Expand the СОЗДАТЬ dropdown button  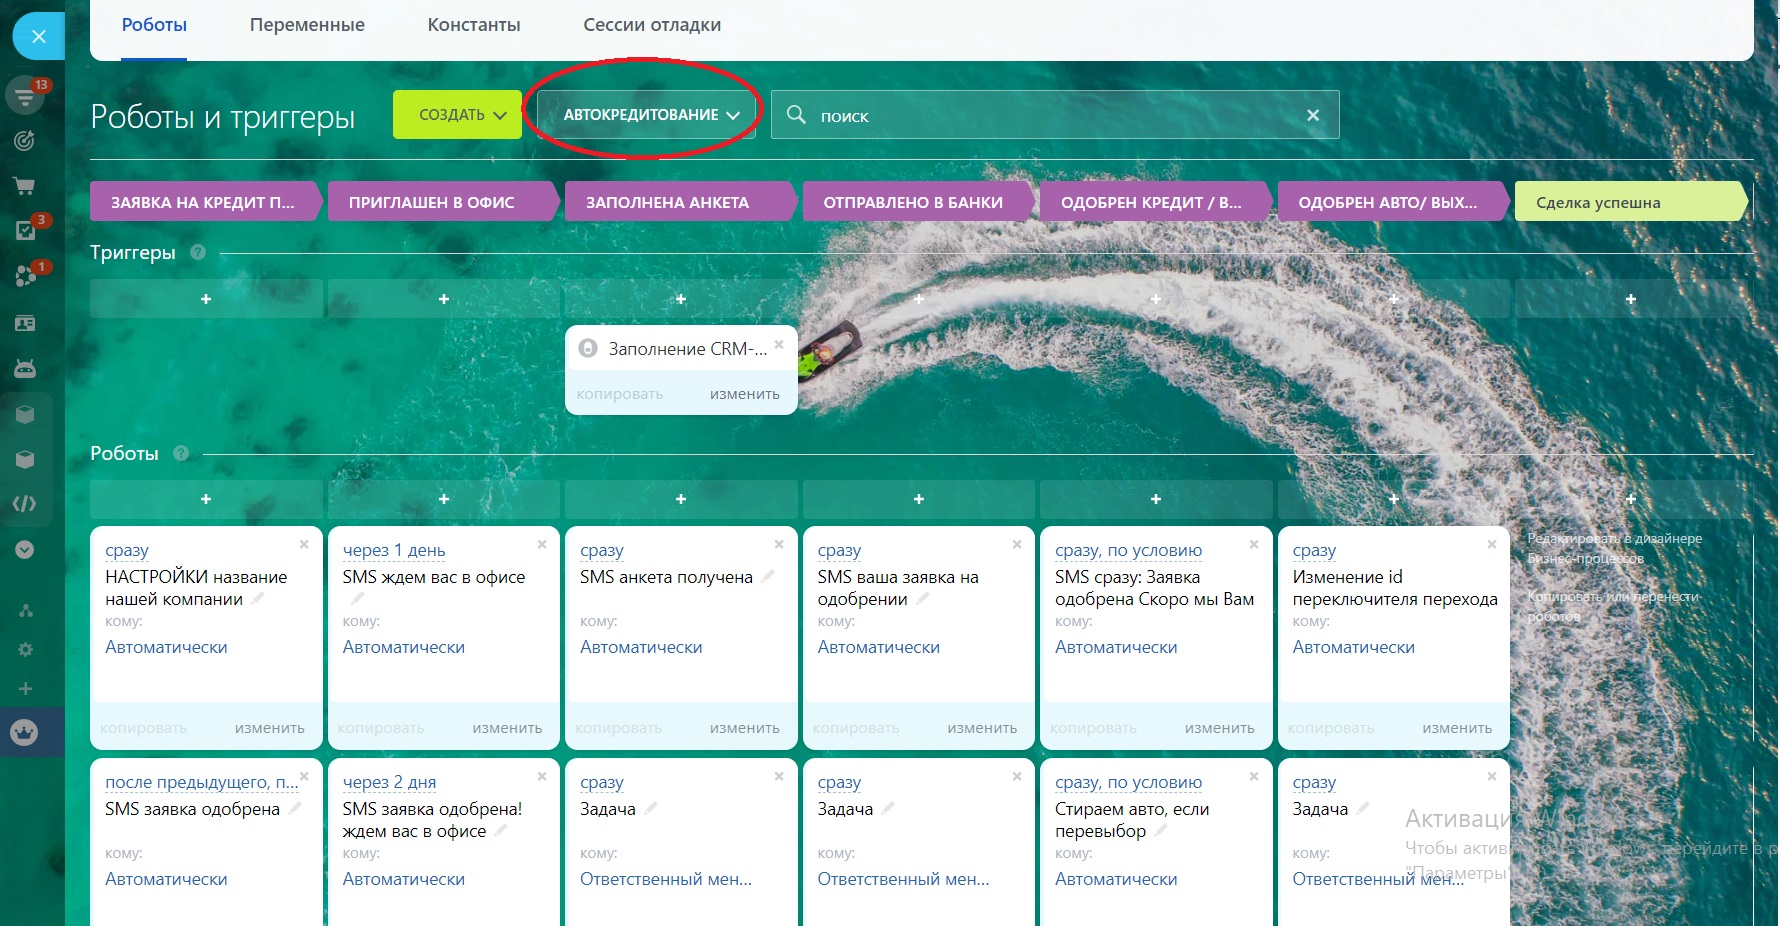457,115
